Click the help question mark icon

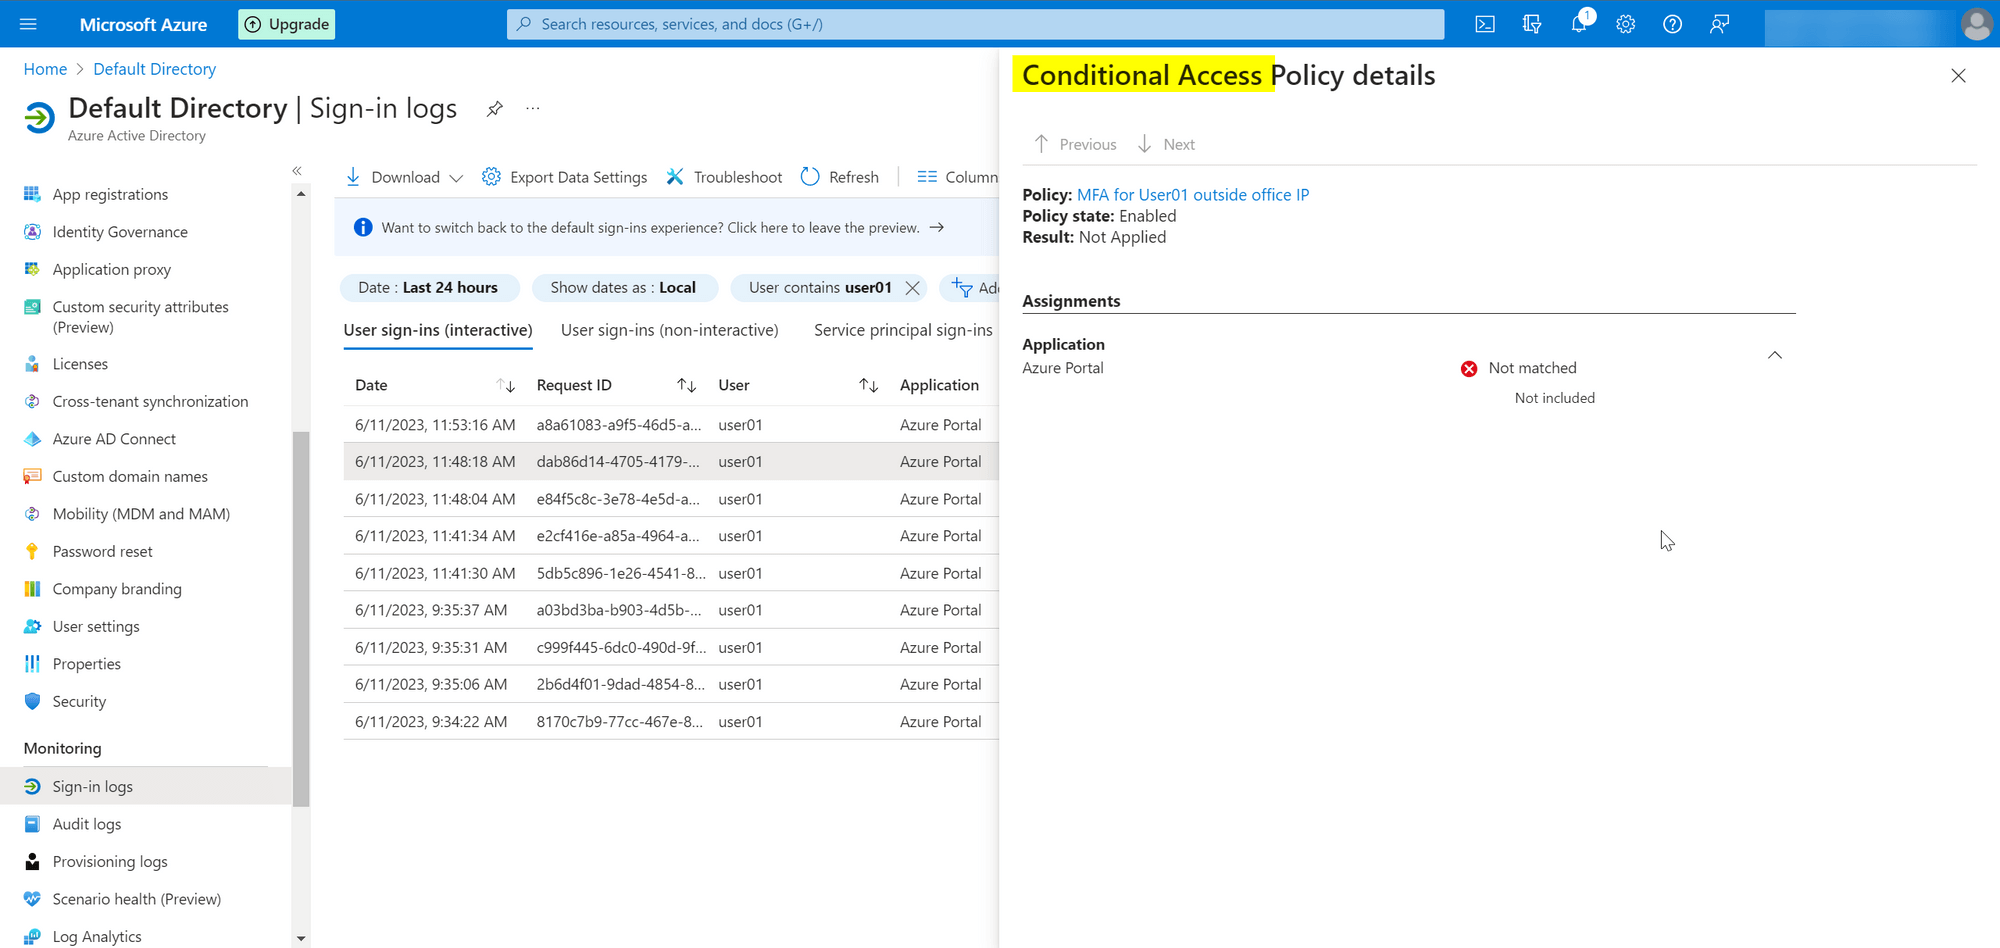pyautogui.click(x=1672, y=24)
